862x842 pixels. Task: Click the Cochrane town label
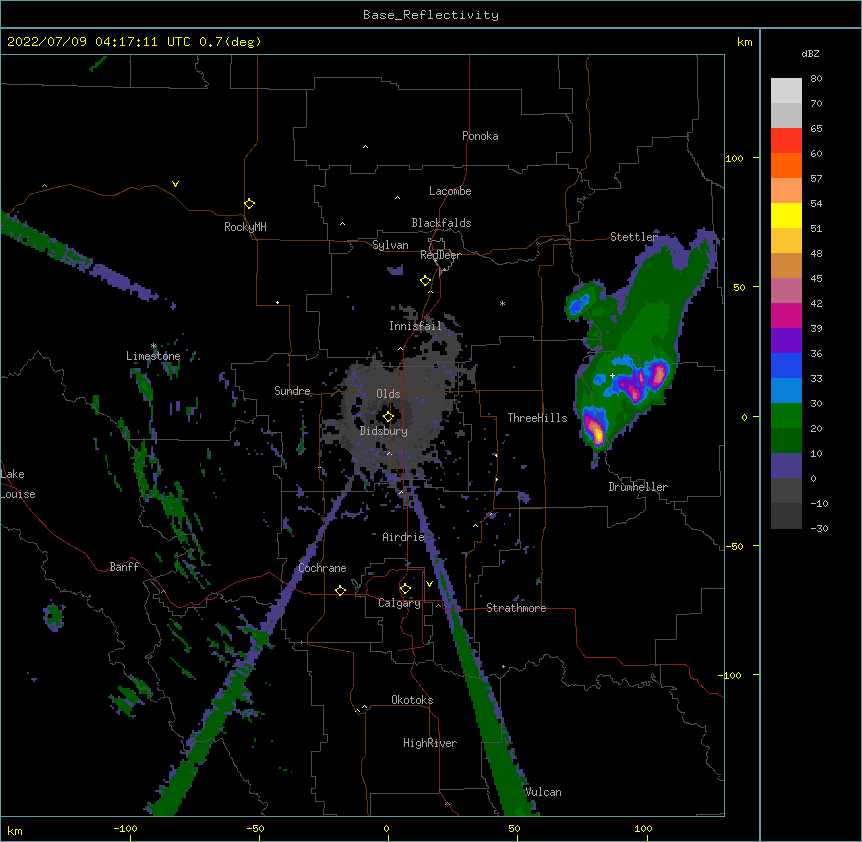click(x=322, y=568)
